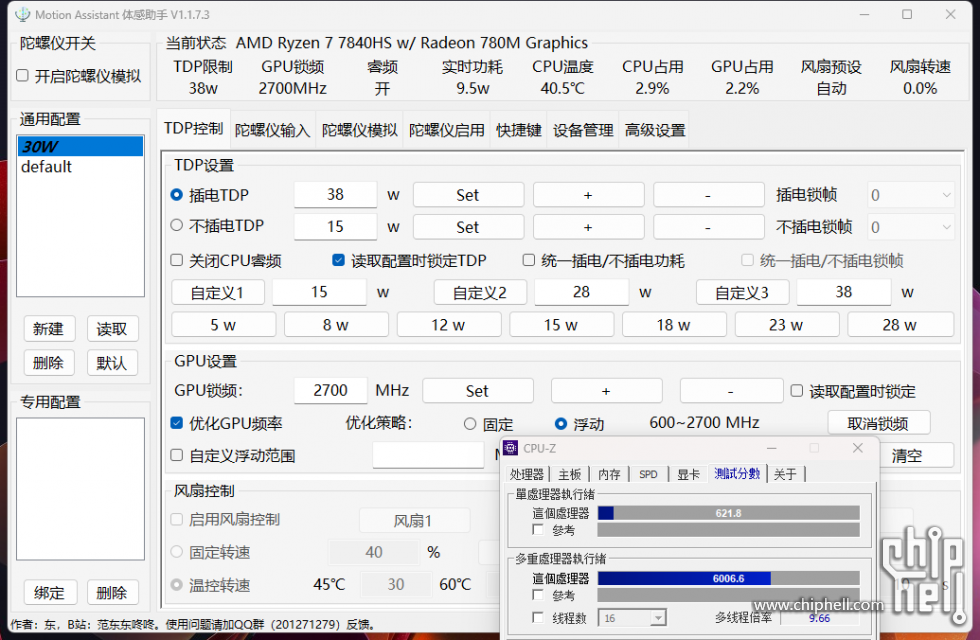Enable 自定义浮动范围 checkbox
The width and height of the screenshot is (980, 640).
click(177, 455)
